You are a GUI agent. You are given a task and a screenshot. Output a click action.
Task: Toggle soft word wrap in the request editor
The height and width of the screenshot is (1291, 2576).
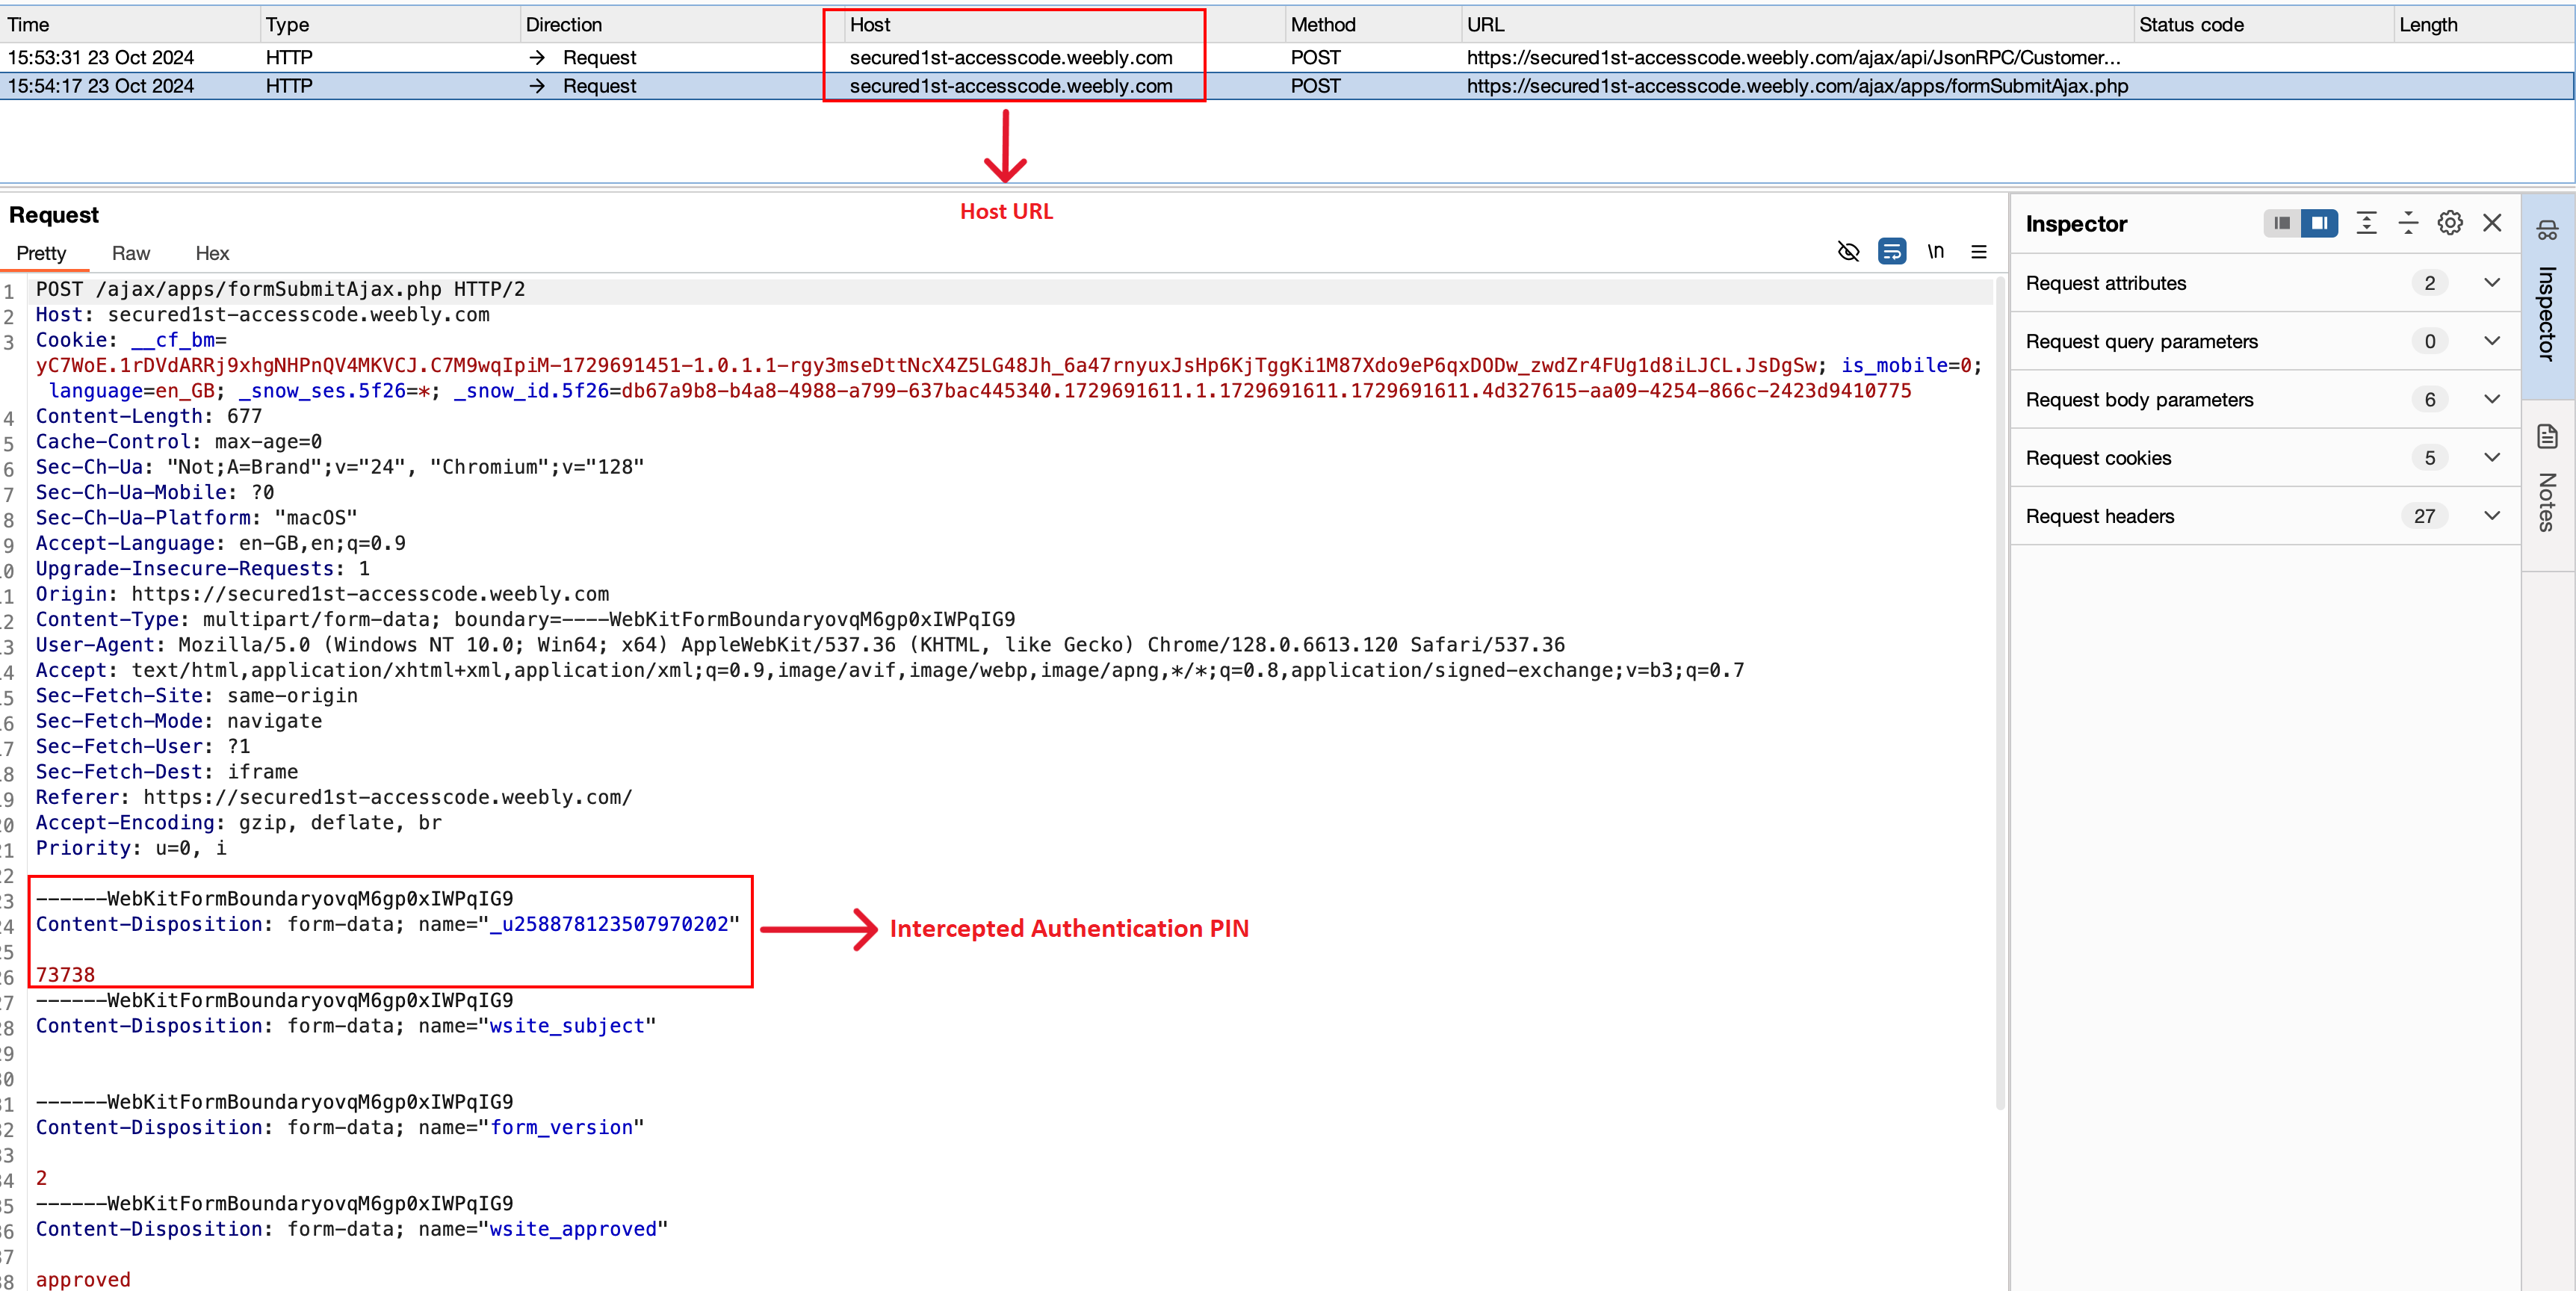click(x=1892, y=251)
